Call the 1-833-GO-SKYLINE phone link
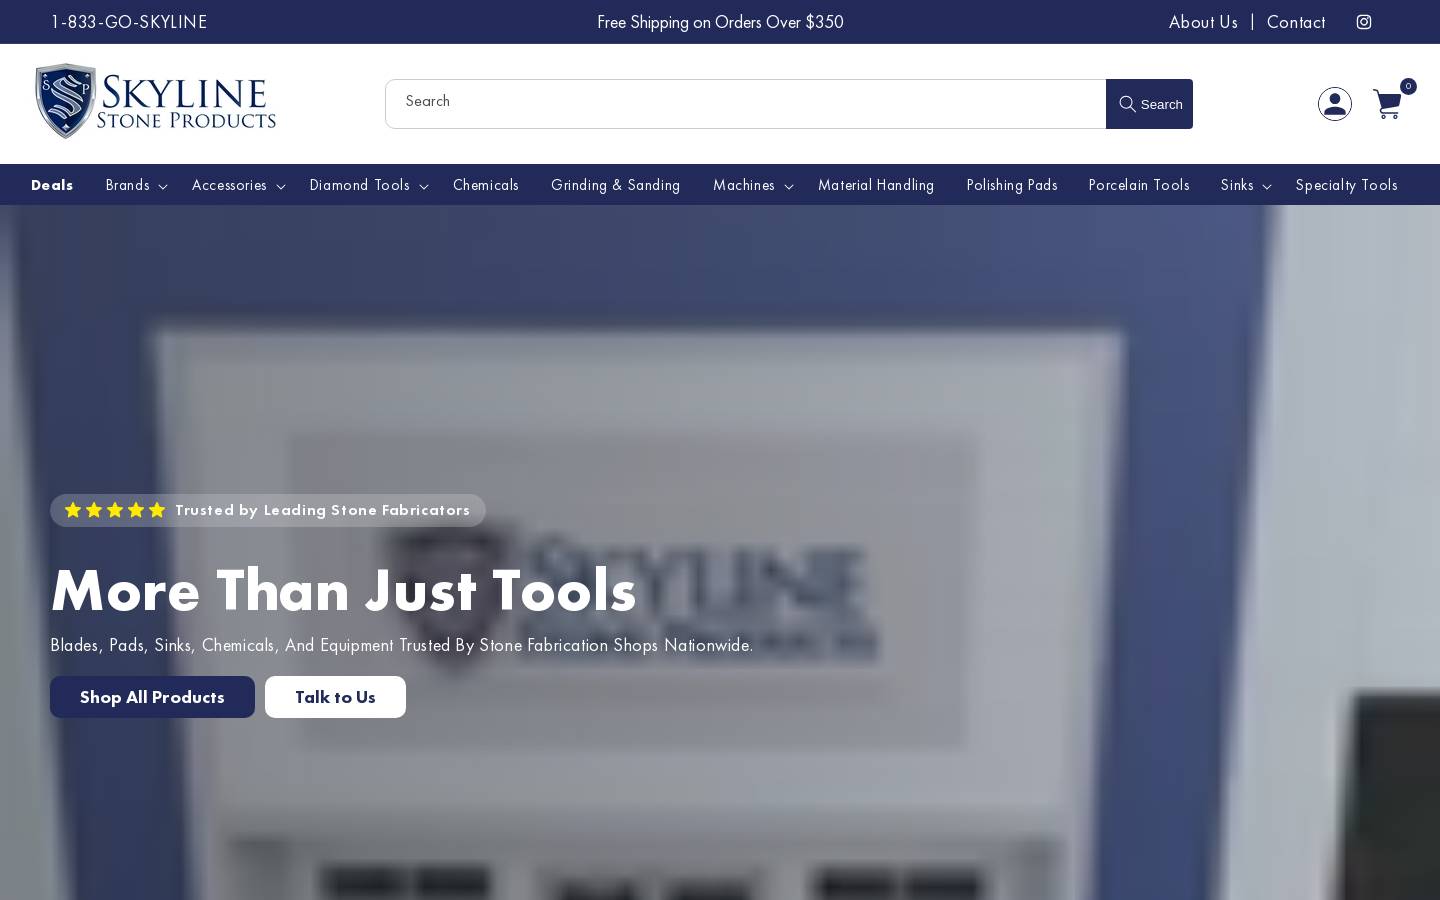1440x900 pixels. point(129,22)
